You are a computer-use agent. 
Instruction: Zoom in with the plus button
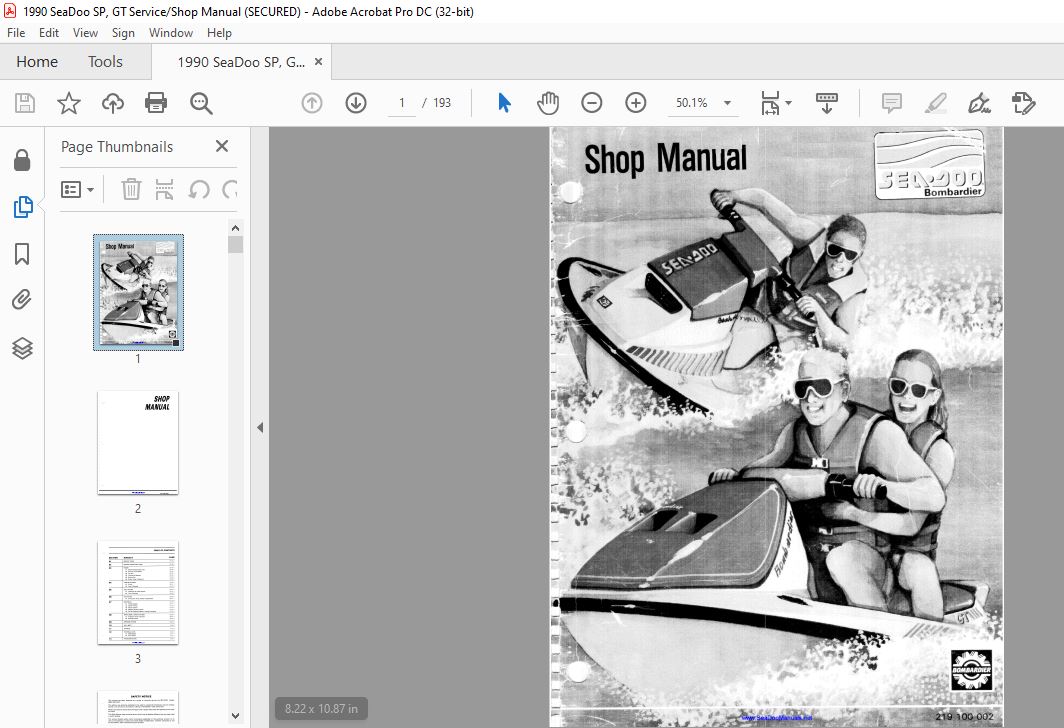pos(636,103)
